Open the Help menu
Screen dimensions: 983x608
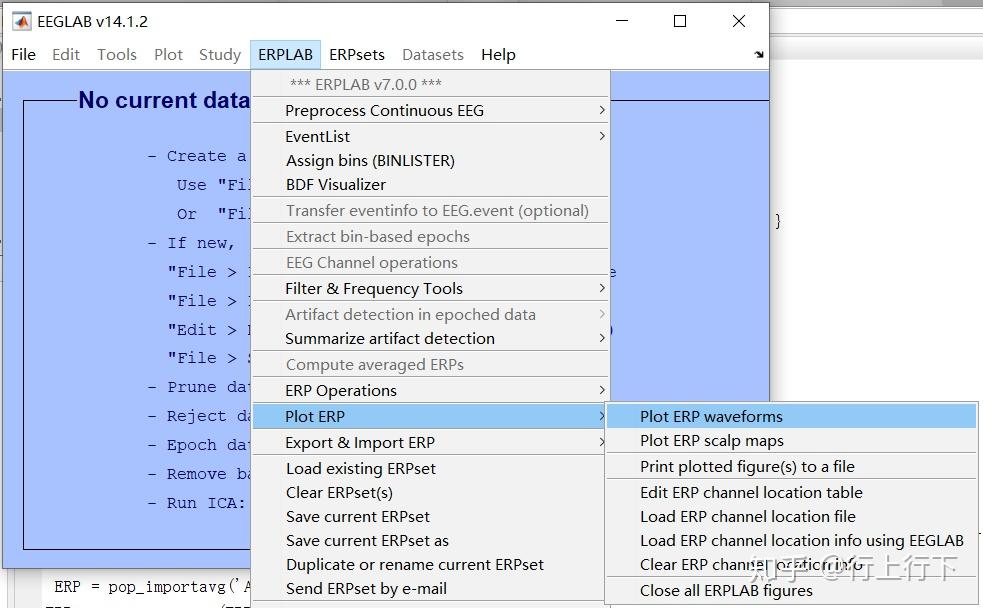coord(498,55)
